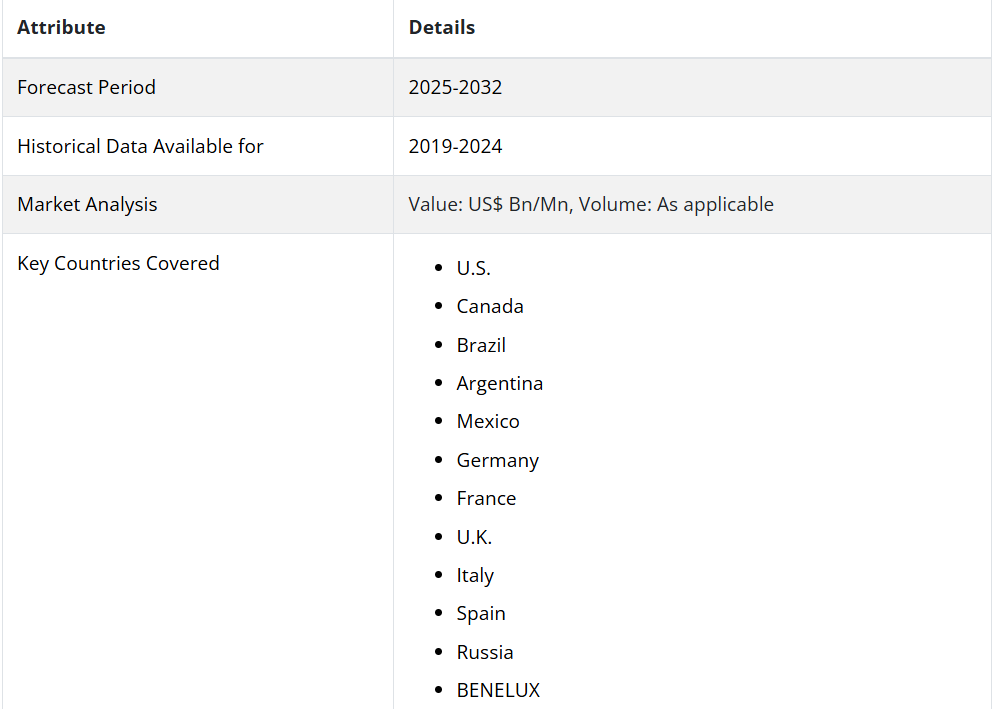Select Brazil in the country list

coord(481,345)
